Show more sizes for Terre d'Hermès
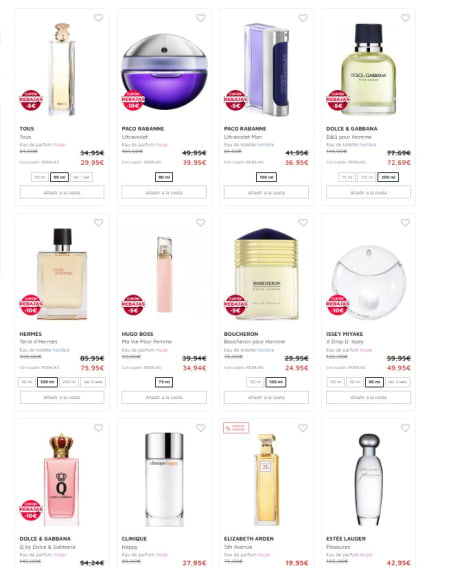 [93, 382]
